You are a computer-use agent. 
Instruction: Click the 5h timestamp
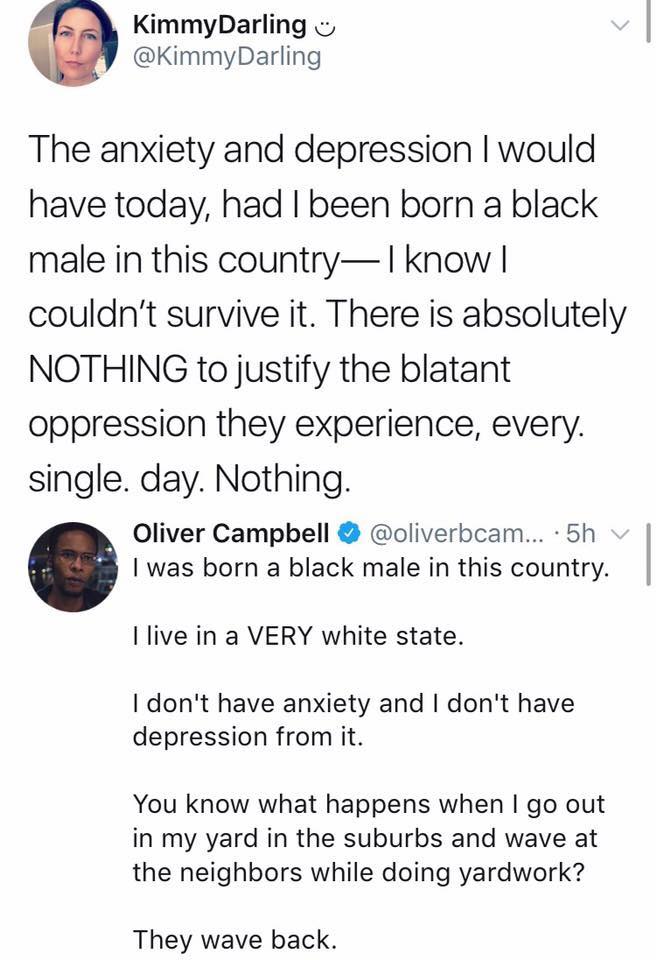(x=581, y=533)
